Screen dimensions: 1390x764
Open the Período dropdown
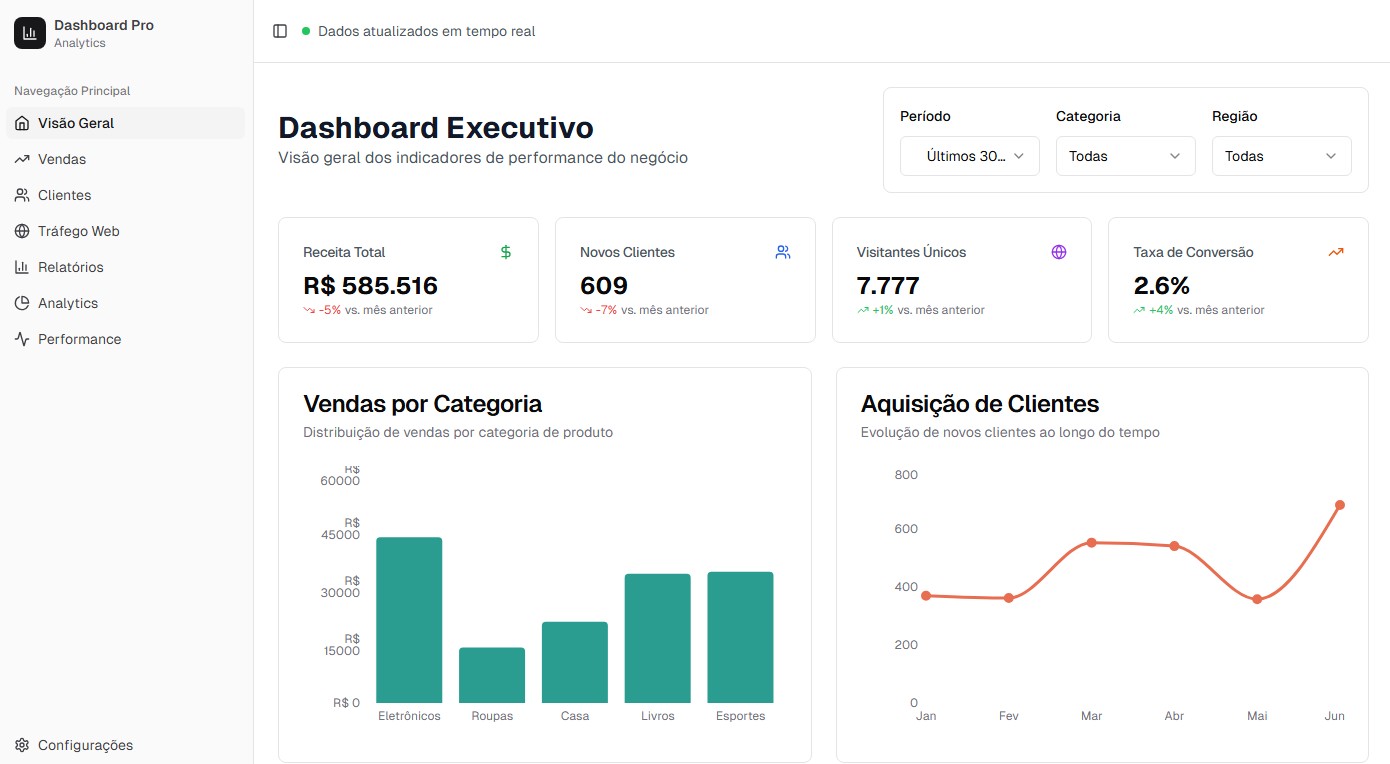tap(968, 156)
